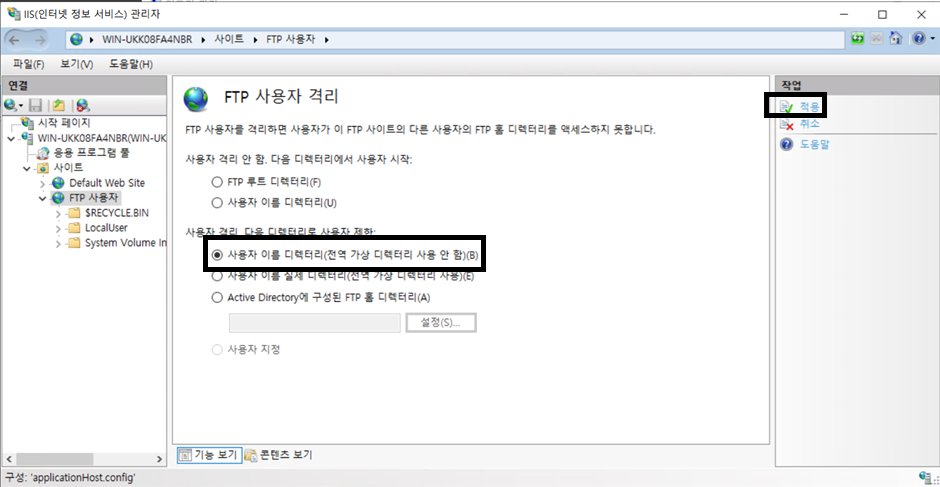Viewport: 940px width, 487px height.
Task: Select the 'FTP 루트 디렉터리(F)' radio button
Action: pyautogui.click(x=217, y=183)
